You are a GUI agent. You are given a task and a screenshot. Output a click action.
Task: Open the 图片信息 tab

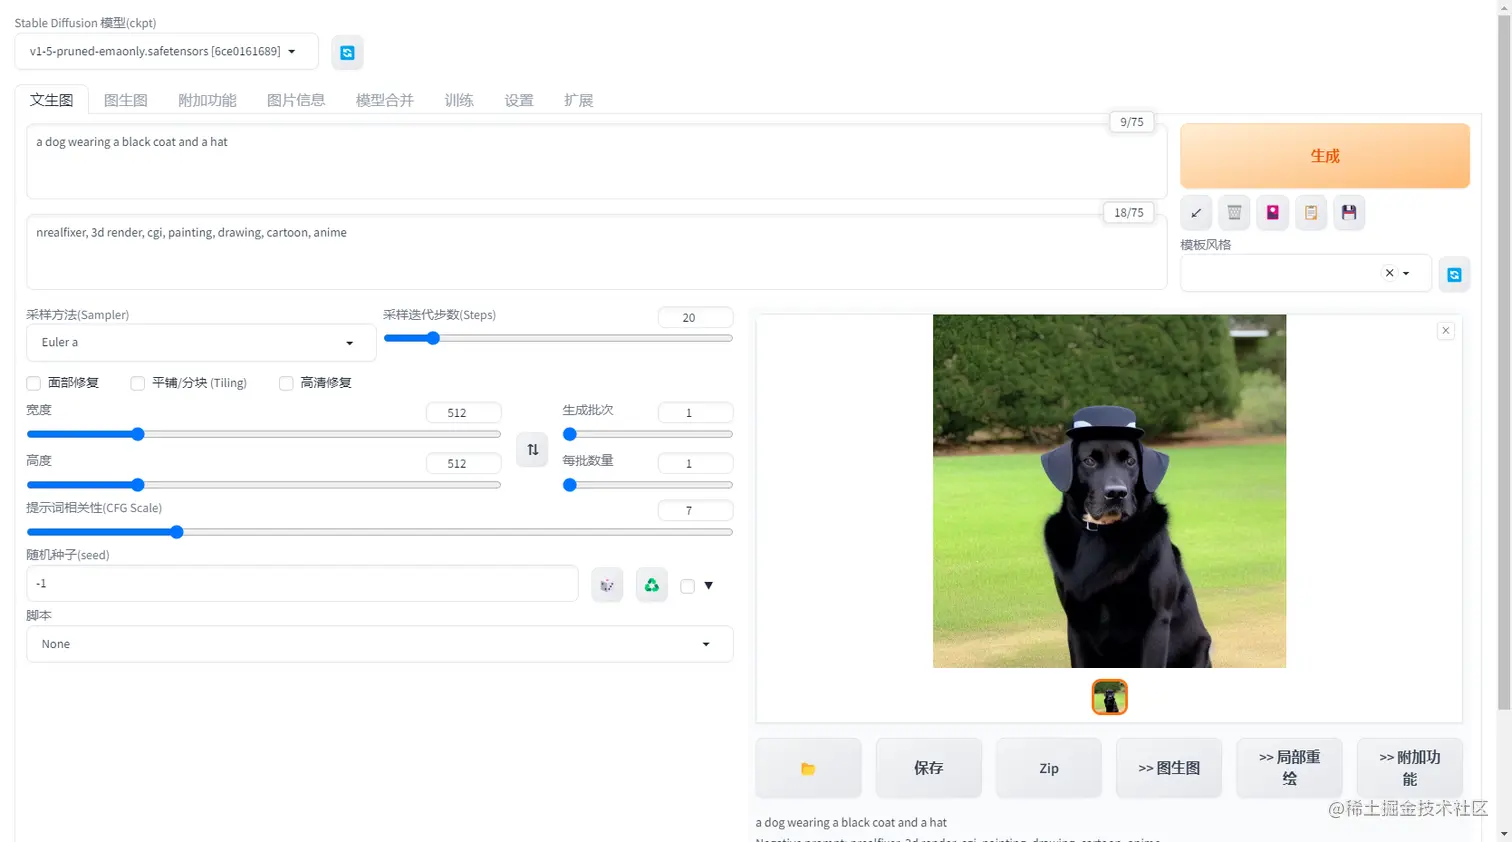(296, 100)
